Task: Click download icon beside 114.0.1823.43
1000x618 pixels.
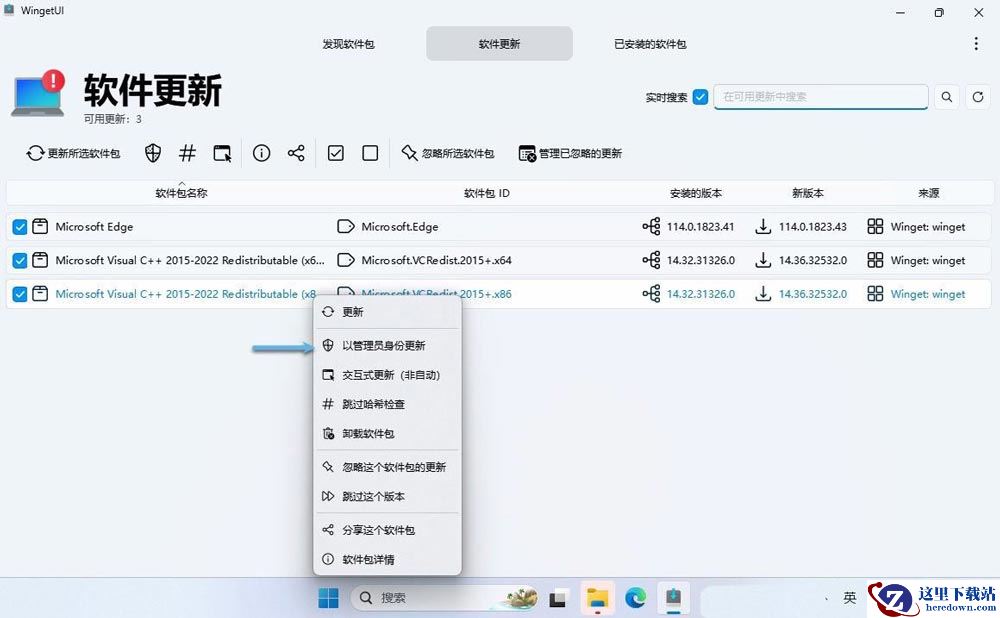Action: (x=763, y=226)
